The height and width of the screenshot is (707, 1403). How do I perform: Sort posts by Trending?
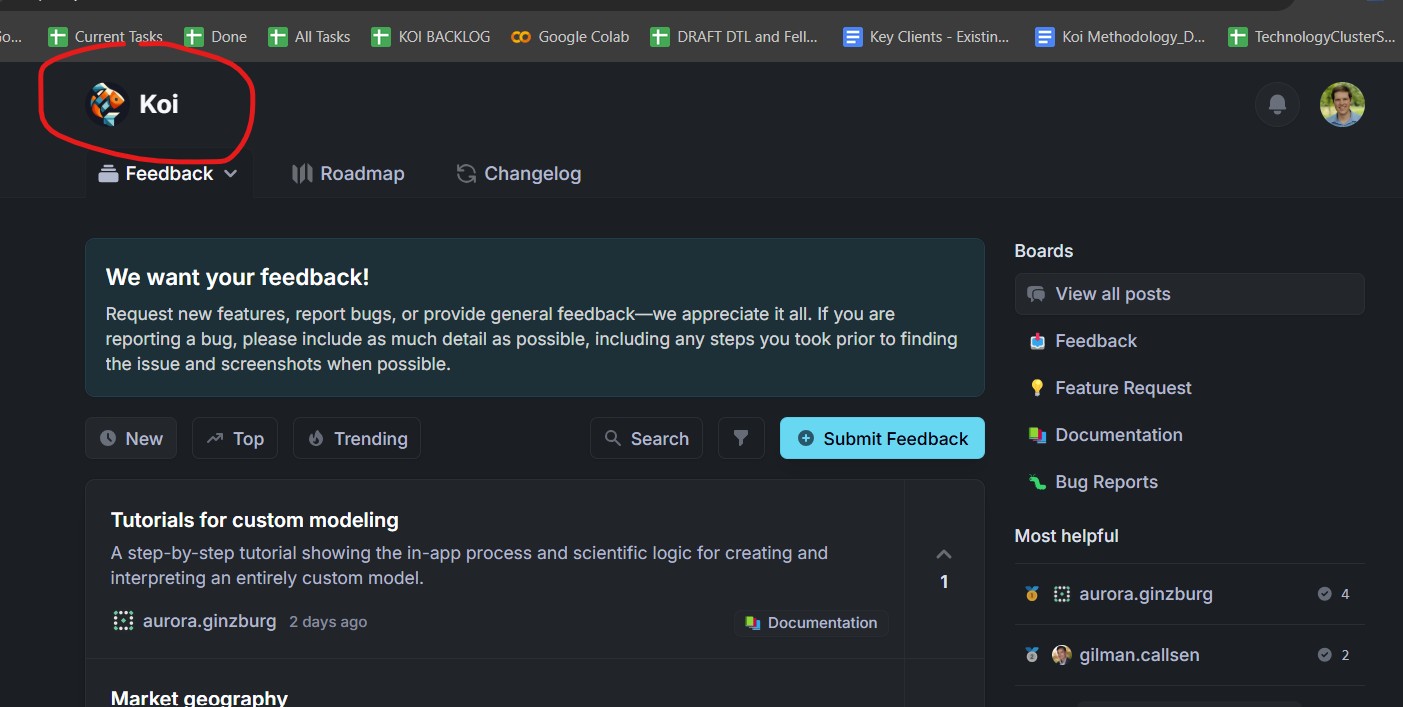tap(357, 438)
